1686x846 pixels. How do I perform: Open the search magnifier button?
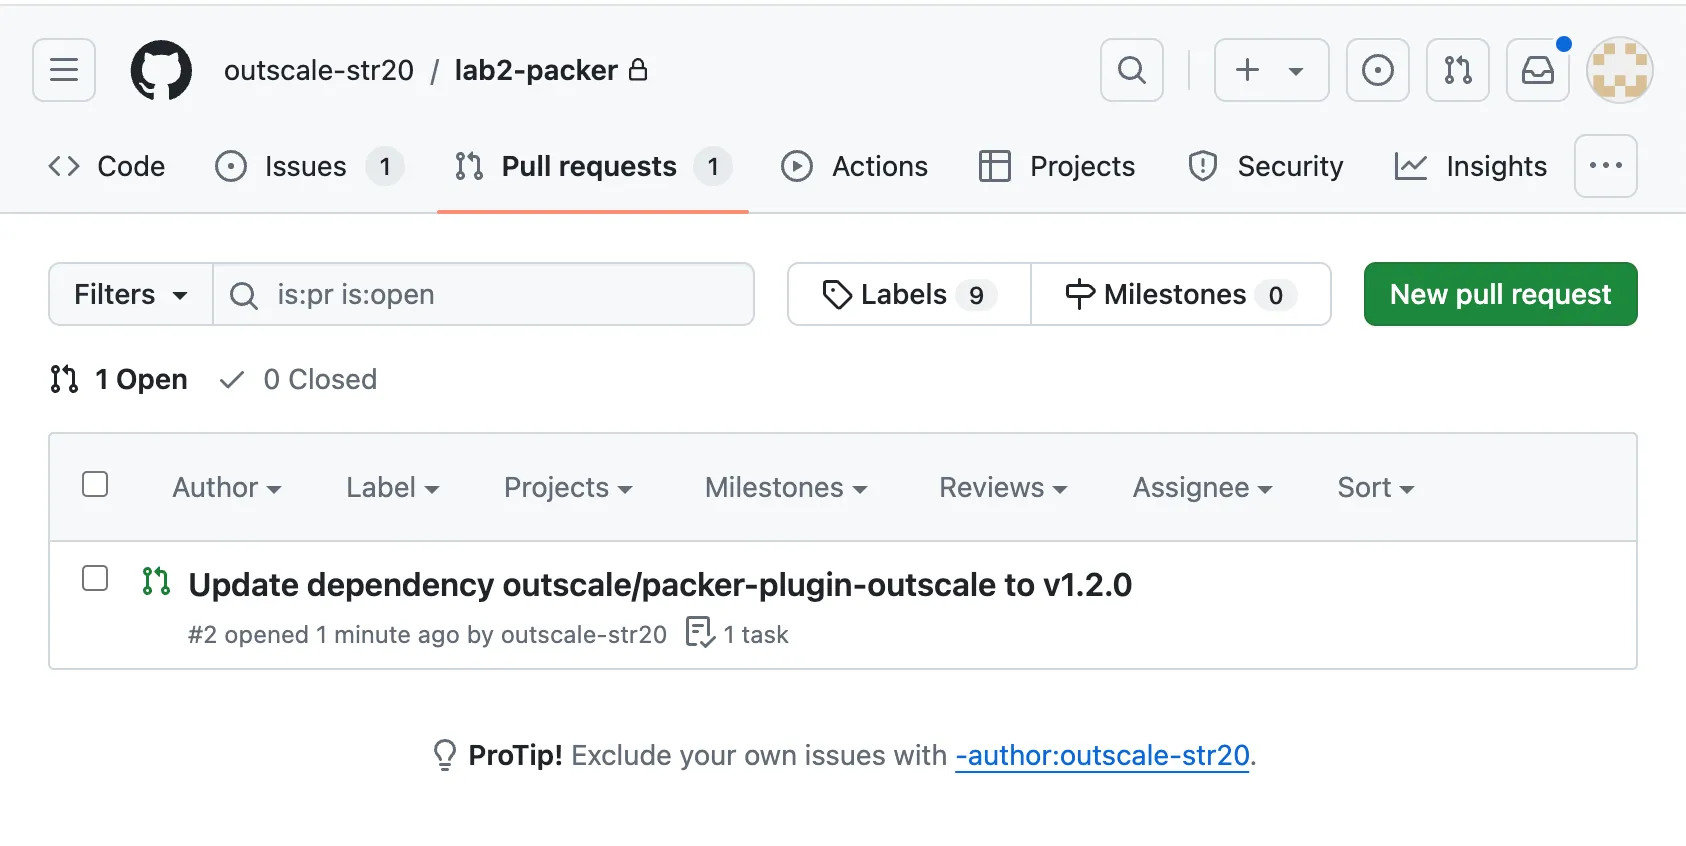tap(1131, 70)
